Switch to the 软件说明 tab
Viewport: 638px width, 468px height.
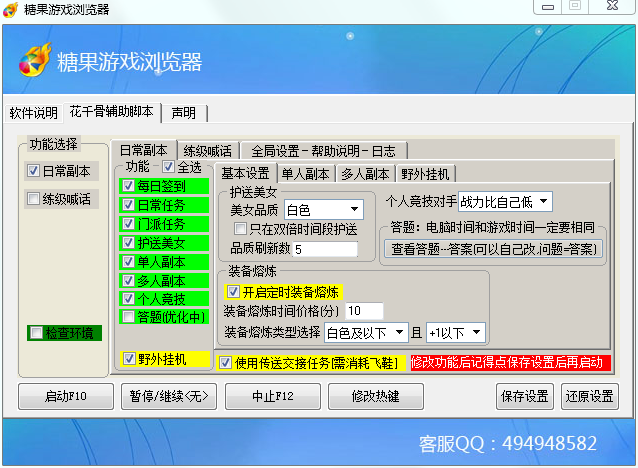(x=34, y=112)
